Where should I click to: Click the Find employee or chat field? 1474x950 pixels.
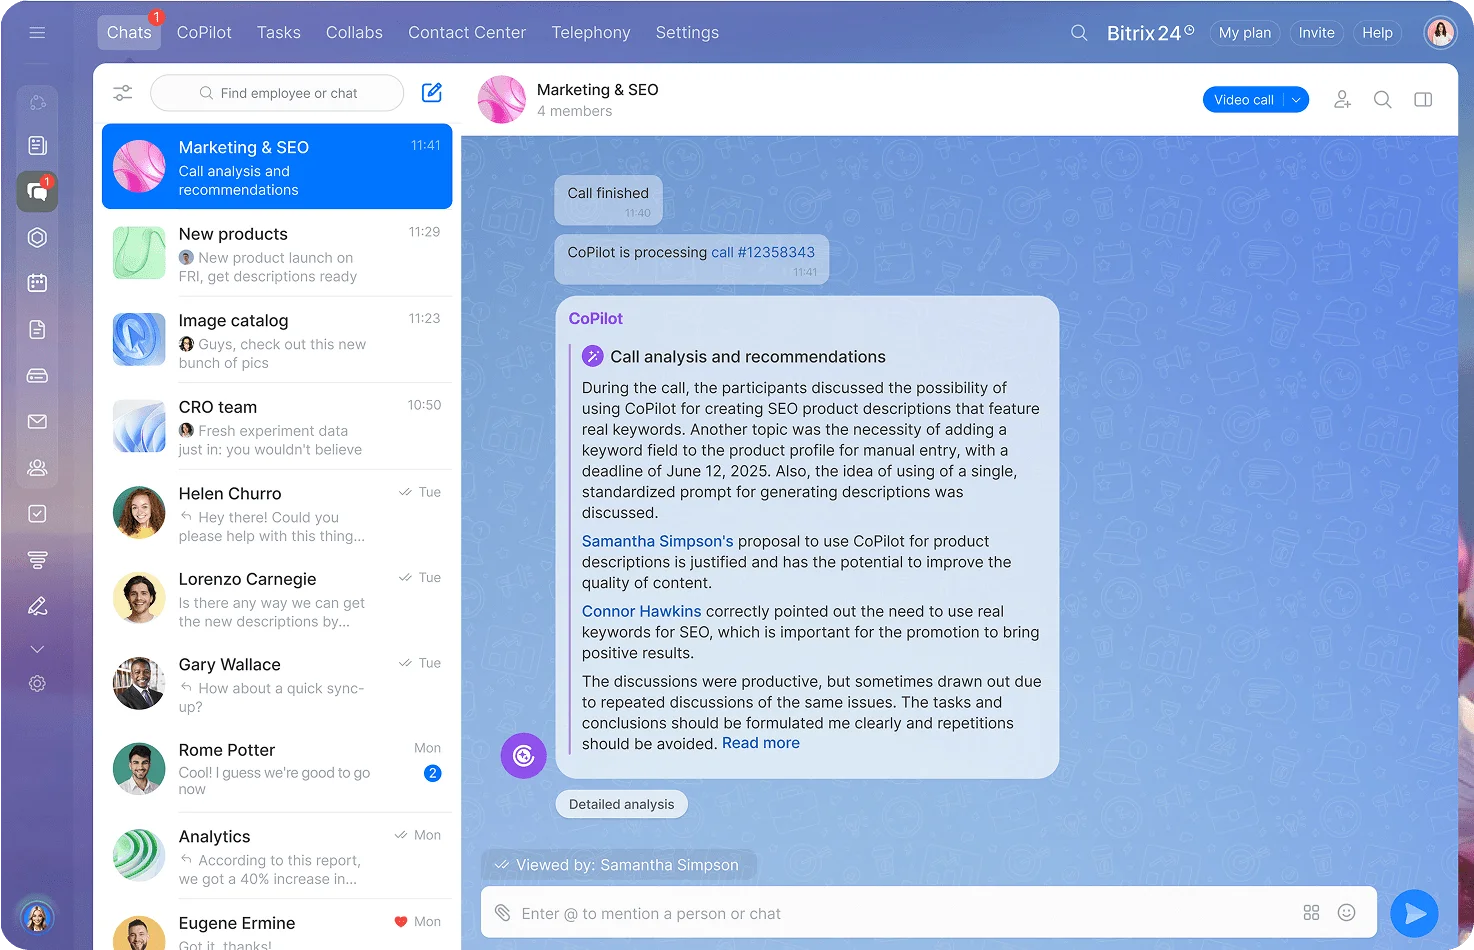[x=278, y=93]
